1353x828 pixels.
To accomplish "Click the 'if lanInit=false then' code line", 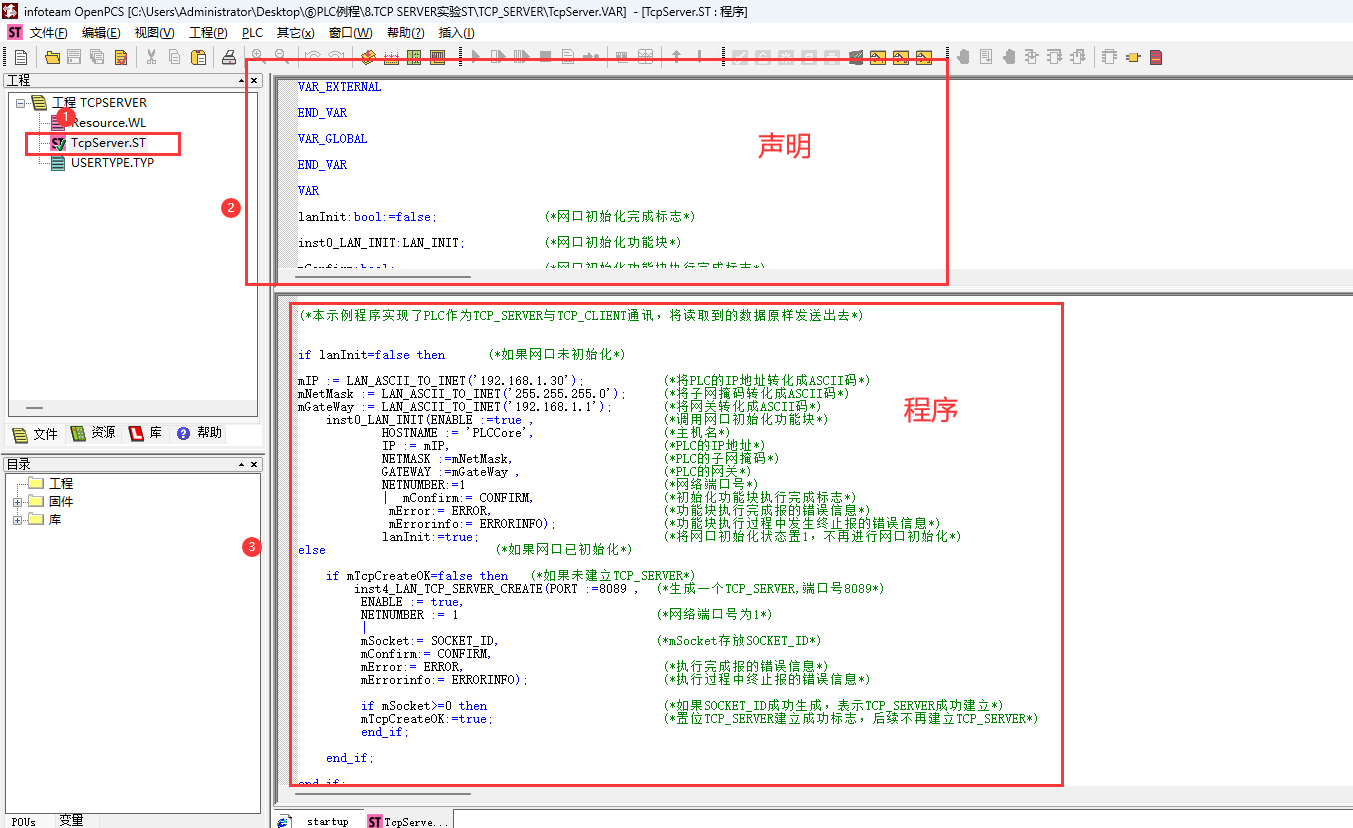I will (372, 354).
